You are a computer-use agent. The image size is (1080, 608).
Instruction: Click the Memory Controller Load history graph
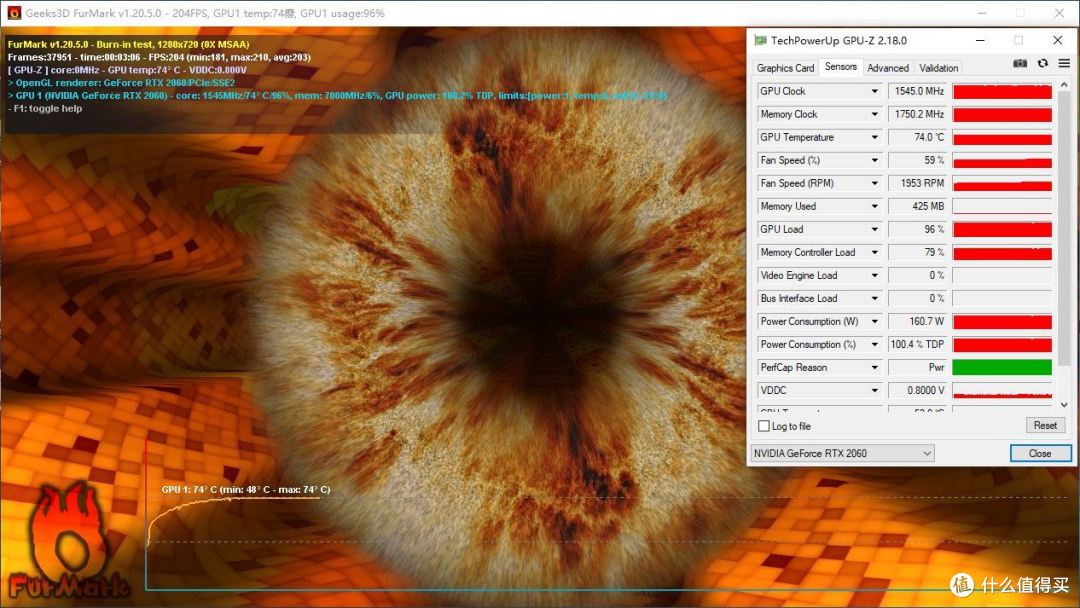pyautogui.click(x=1002, y=252)
